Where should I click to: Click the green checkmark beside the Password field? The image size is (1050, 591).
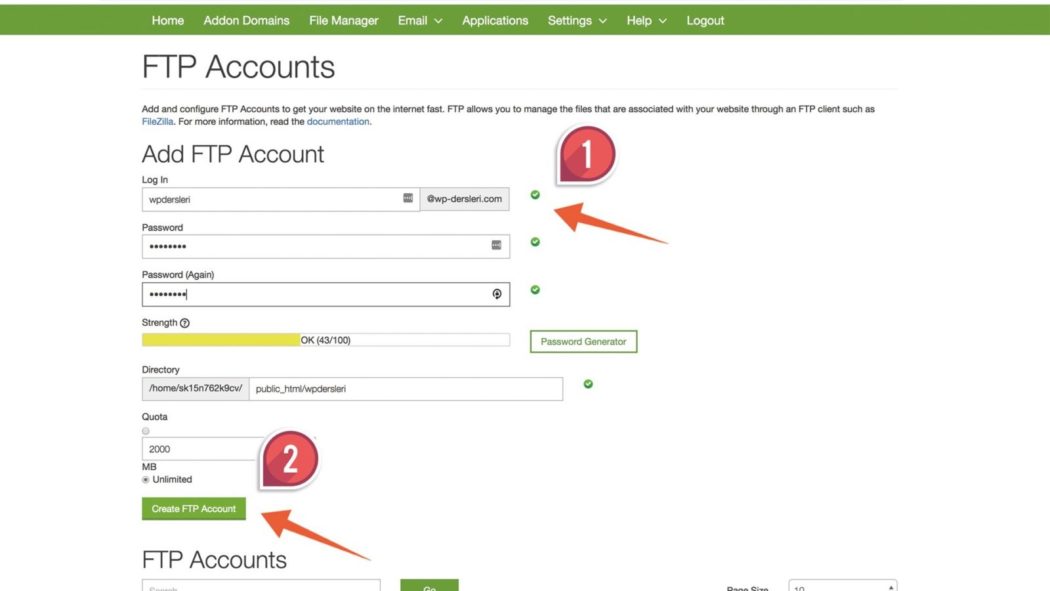[535, 242]
